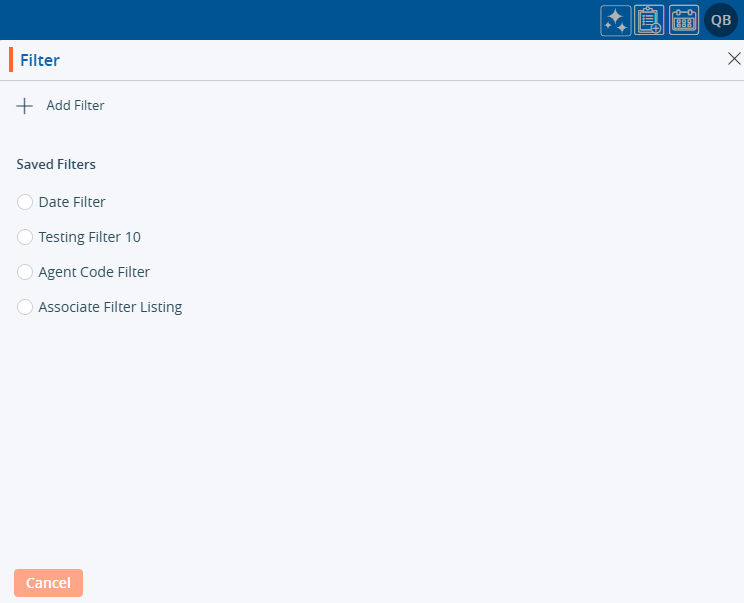Click the clipboard add-task icon
Viewport: 744px width, 603px height.
pos(649,20)
